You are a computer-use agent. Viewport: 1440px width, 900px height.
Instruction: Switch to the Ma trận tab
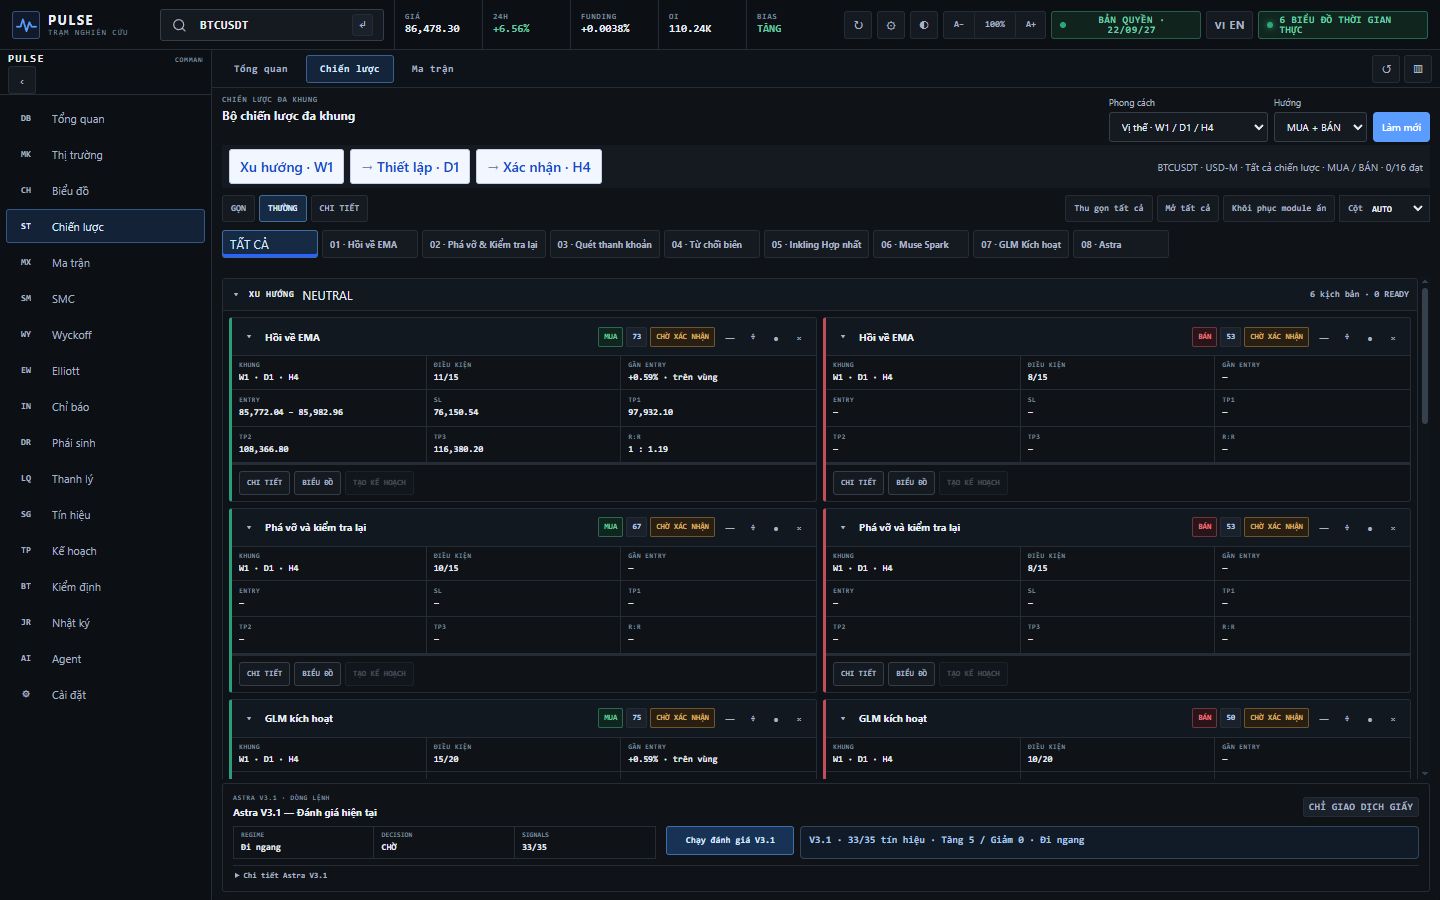(432, 69)
